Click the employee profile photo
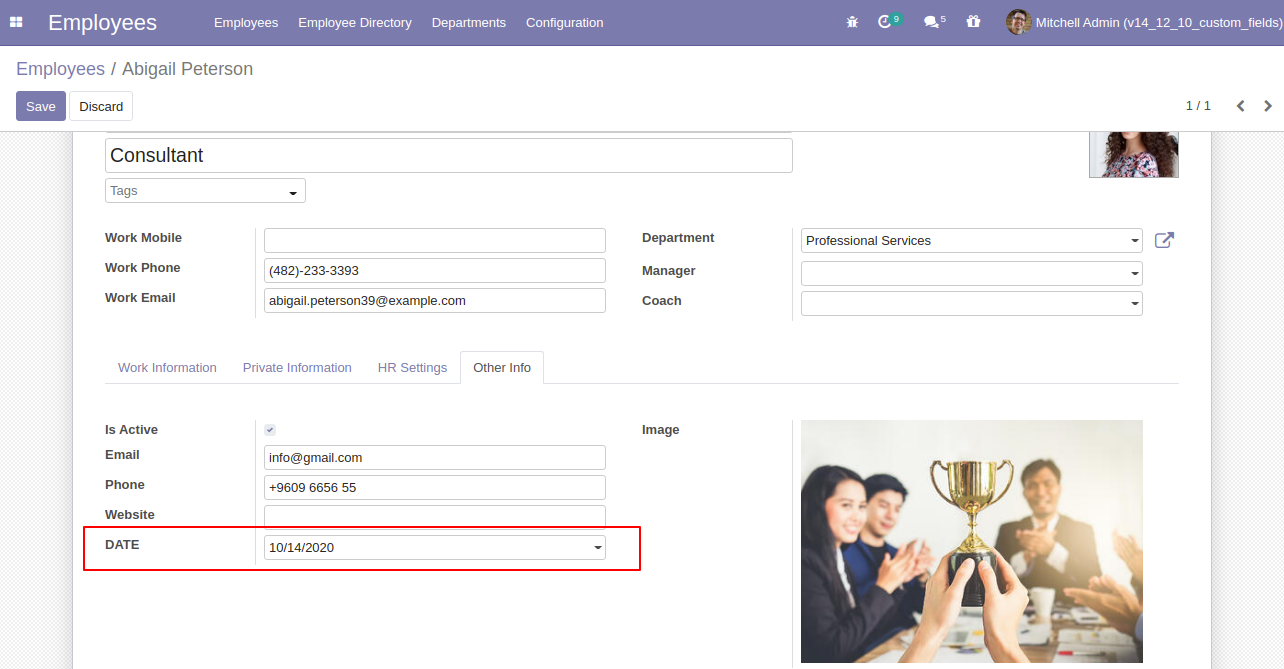Screen dimensions: 1284x669 tap(1134, 155)
